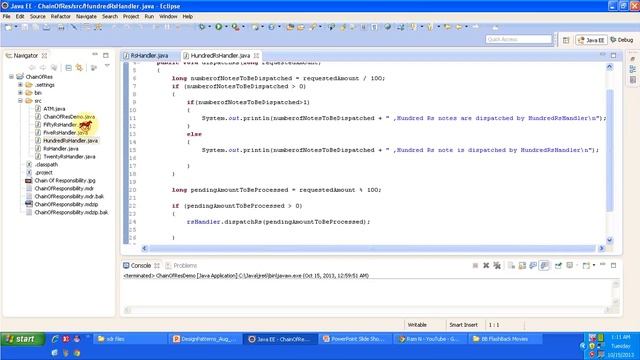Open the Open Console dropdown arrow
The height and width of the screenshot is (360, 640).
(593, 266)
